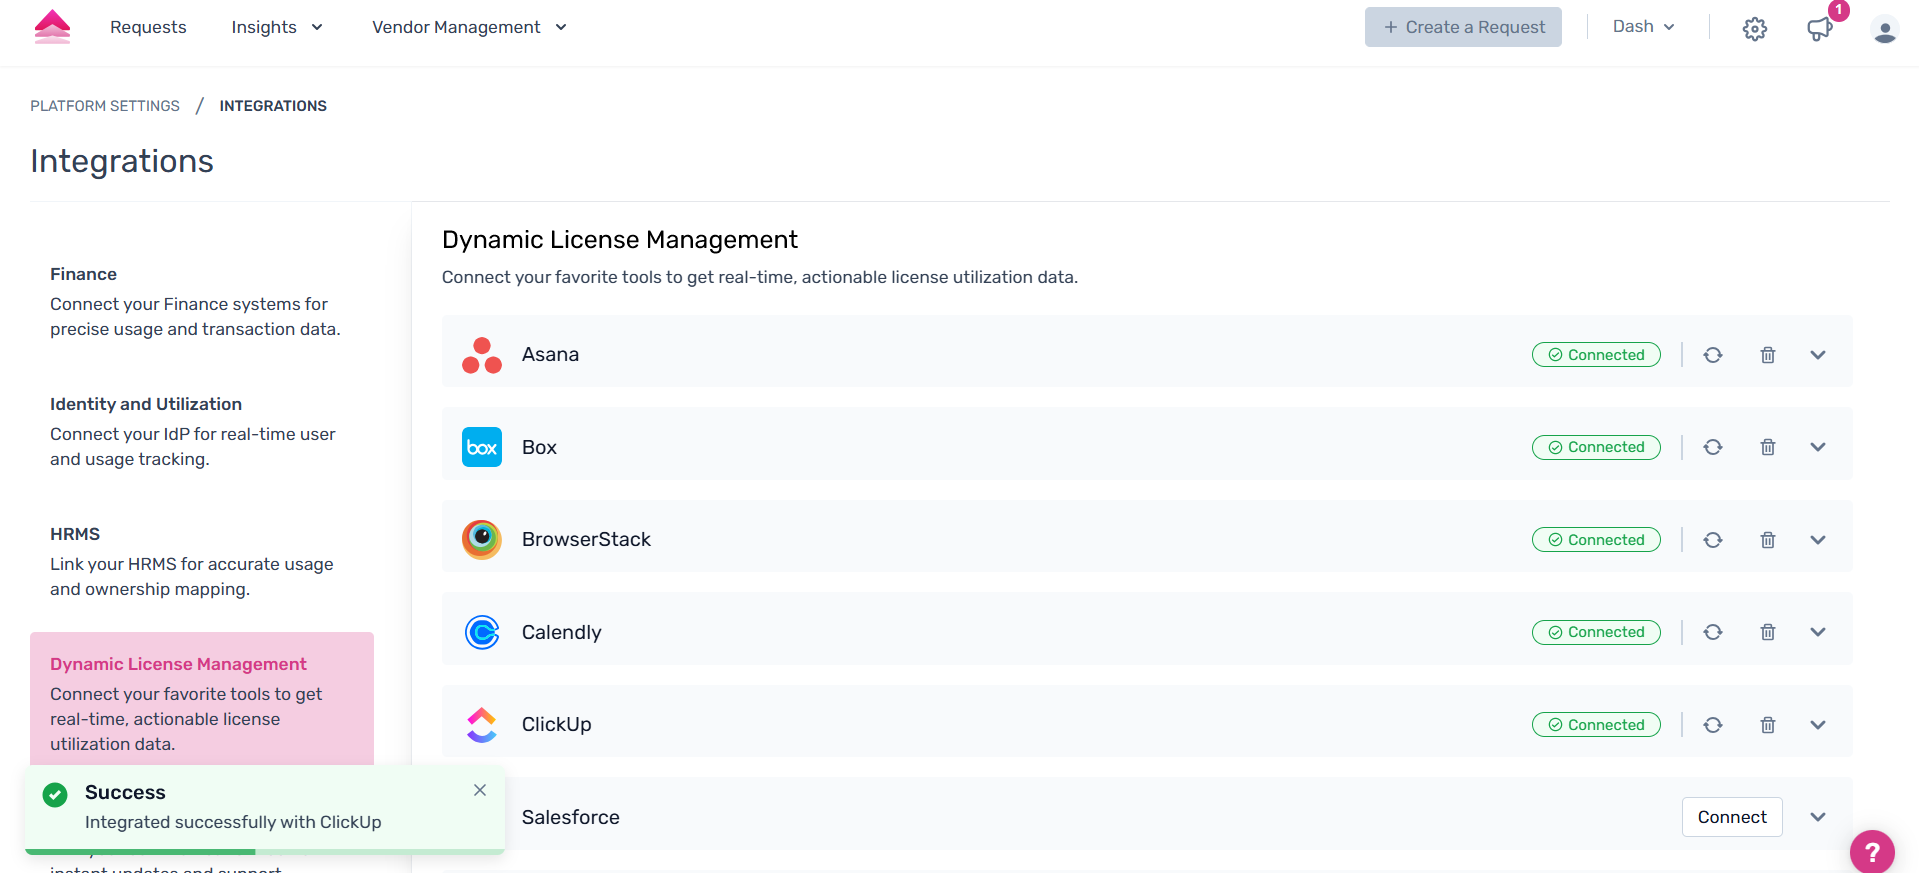The width and height of the screenshot is (1919, 873).
Task: Click the Calendly integration name
Action: pyautogui.click(x=562, y=632)
